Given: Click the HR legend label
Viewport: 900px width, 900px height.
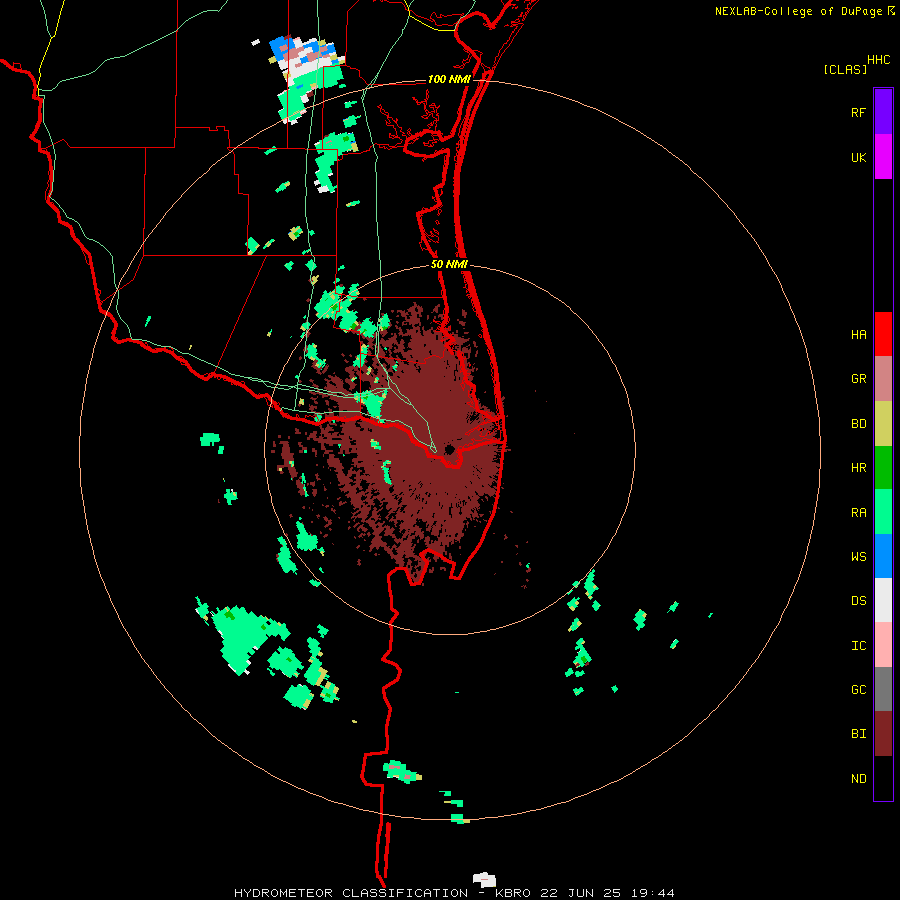Looking at the screenshot, I should 858,468.
